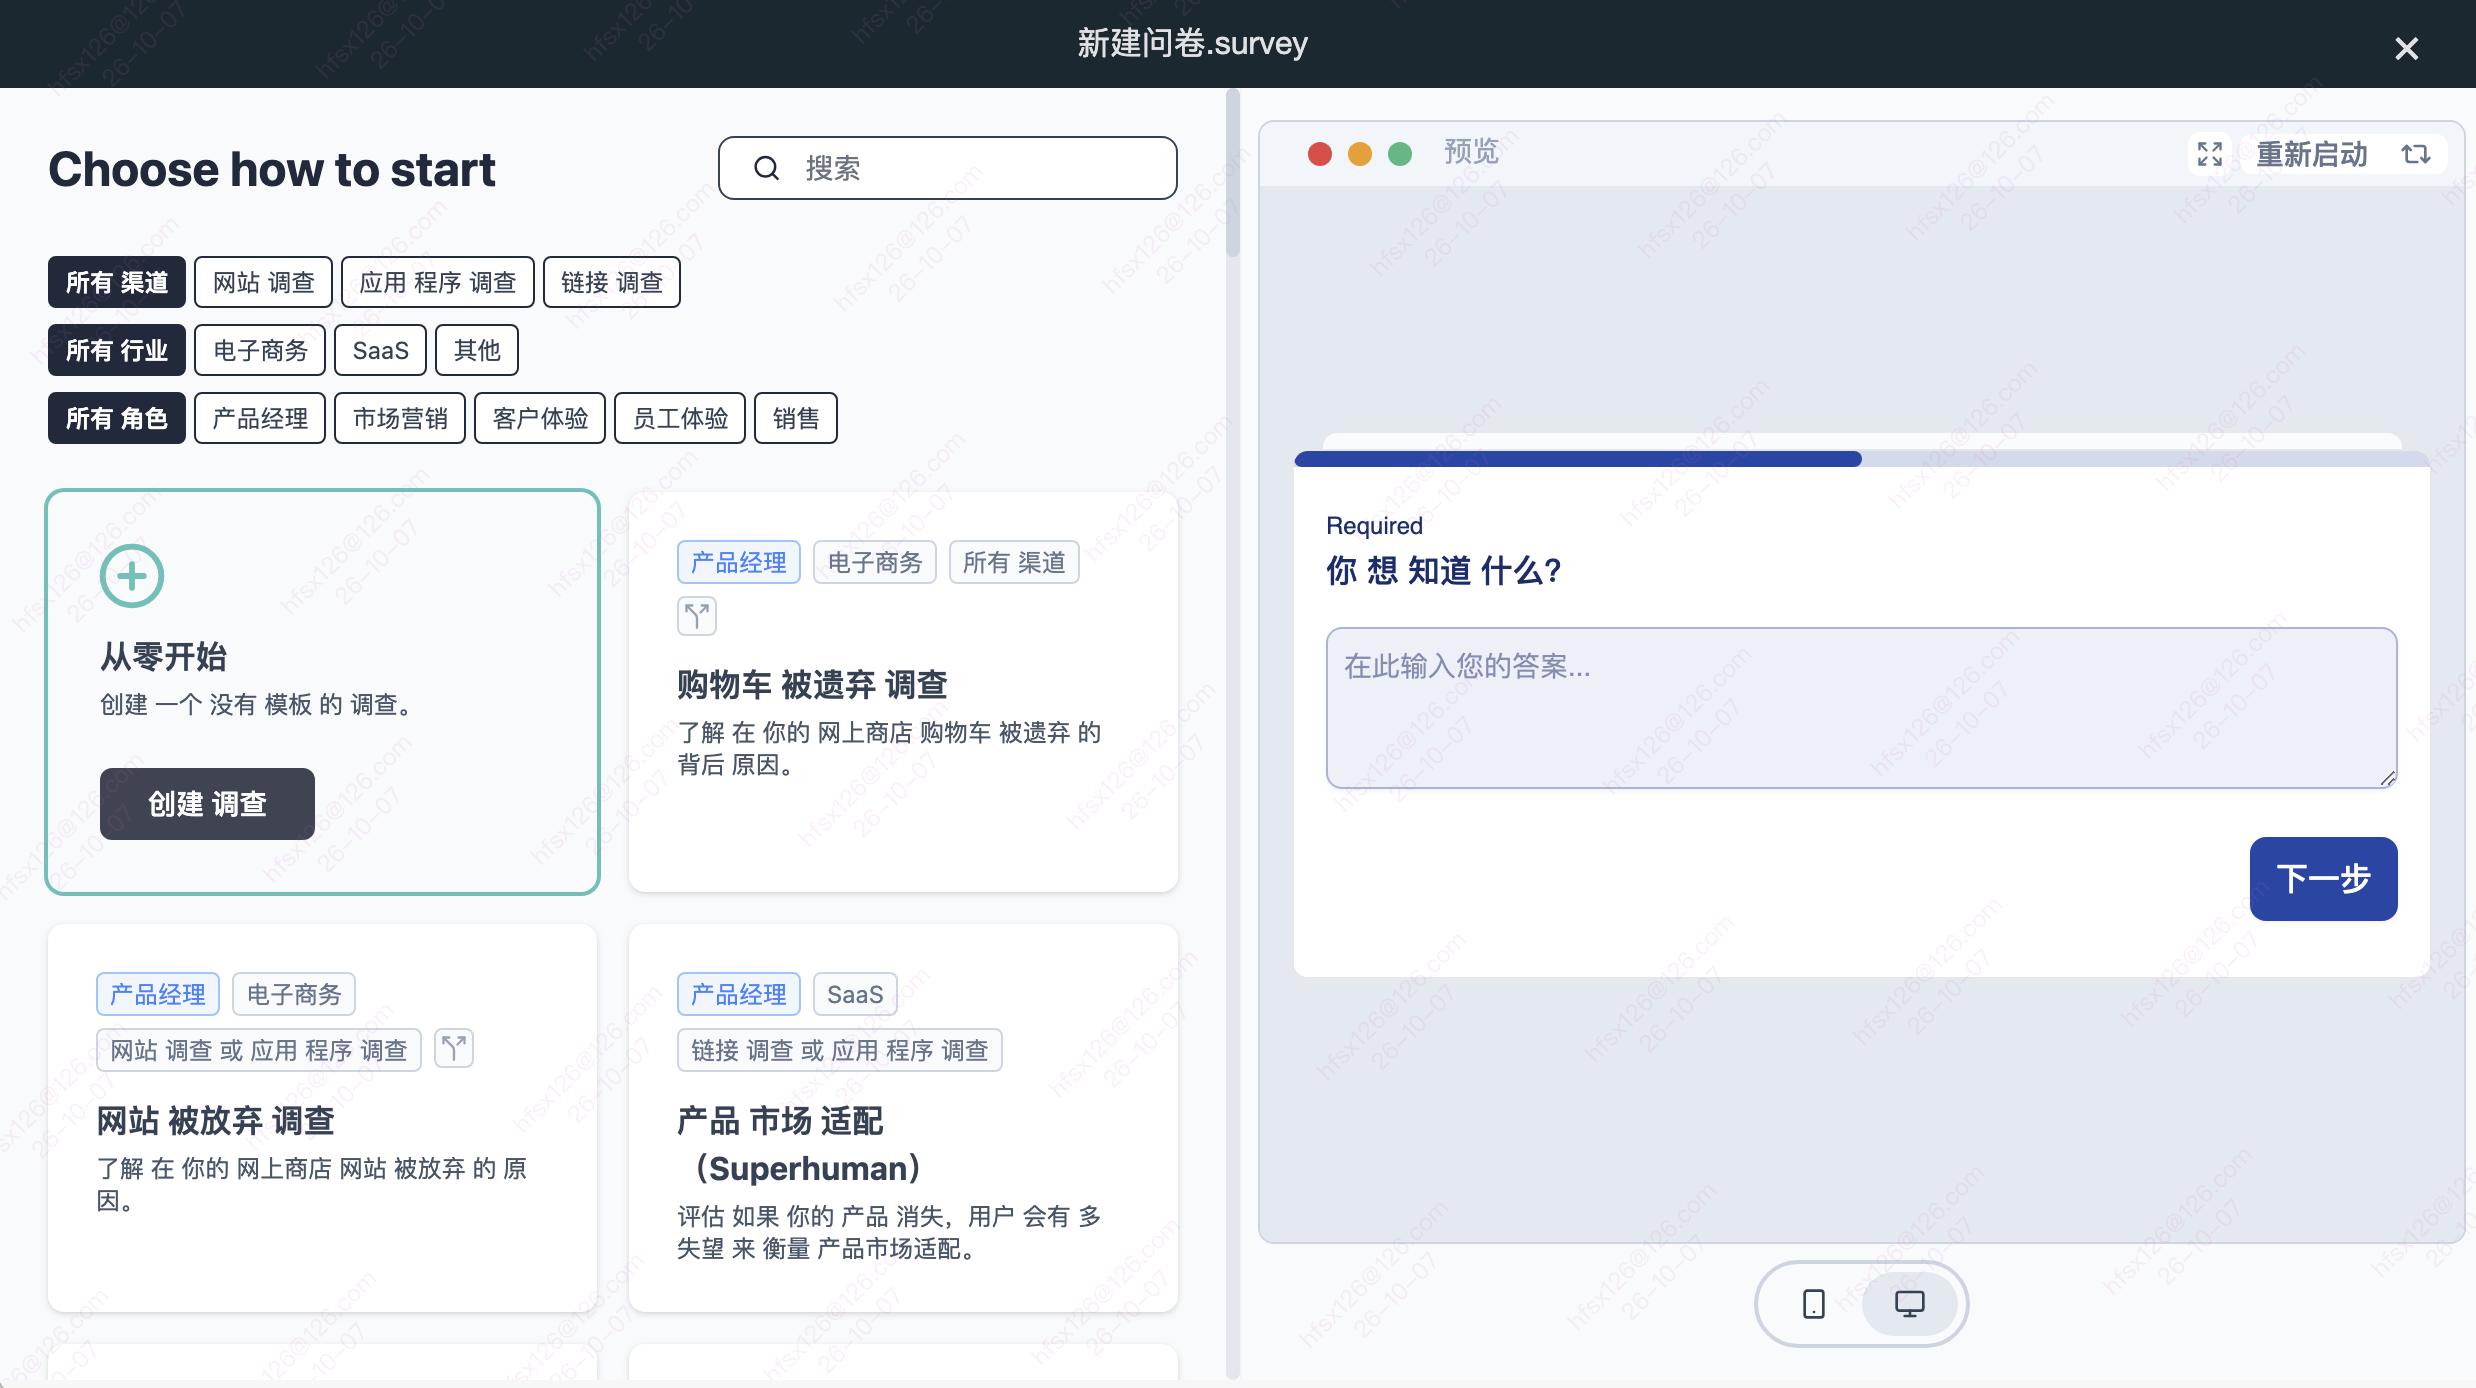Focus the 搜索 input field
The width and height of the screenshot is (2476, 1388).
[948, 168]
